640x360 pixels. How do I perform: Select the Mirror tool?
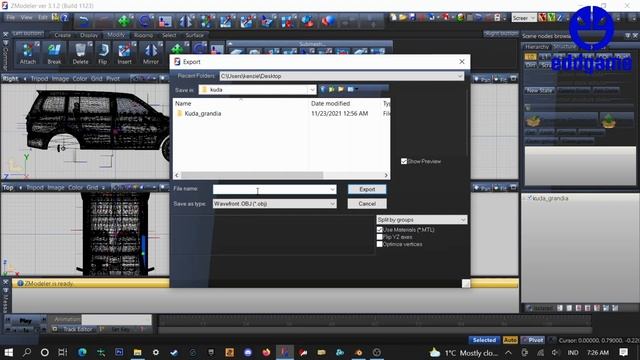tap(151, 53)
